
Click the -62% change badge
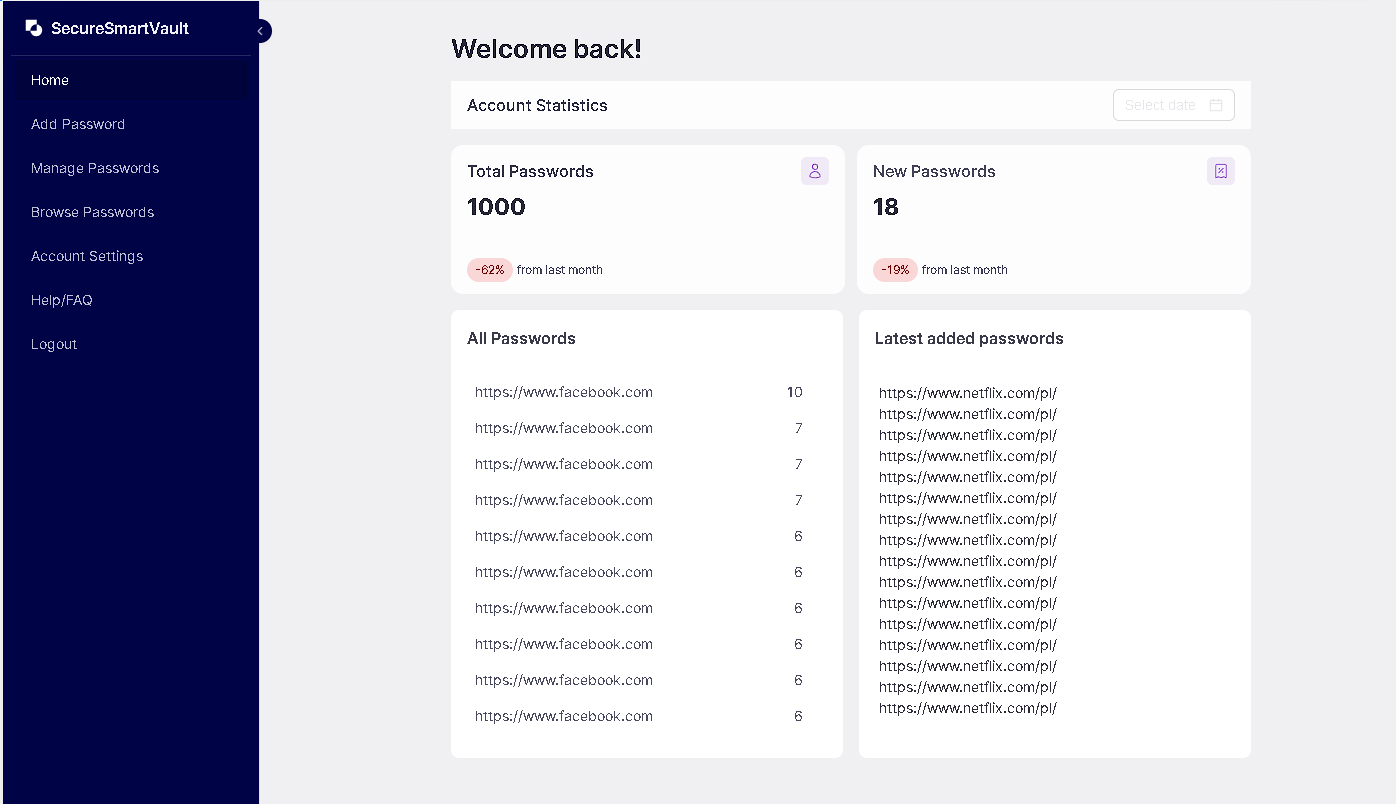489,269
